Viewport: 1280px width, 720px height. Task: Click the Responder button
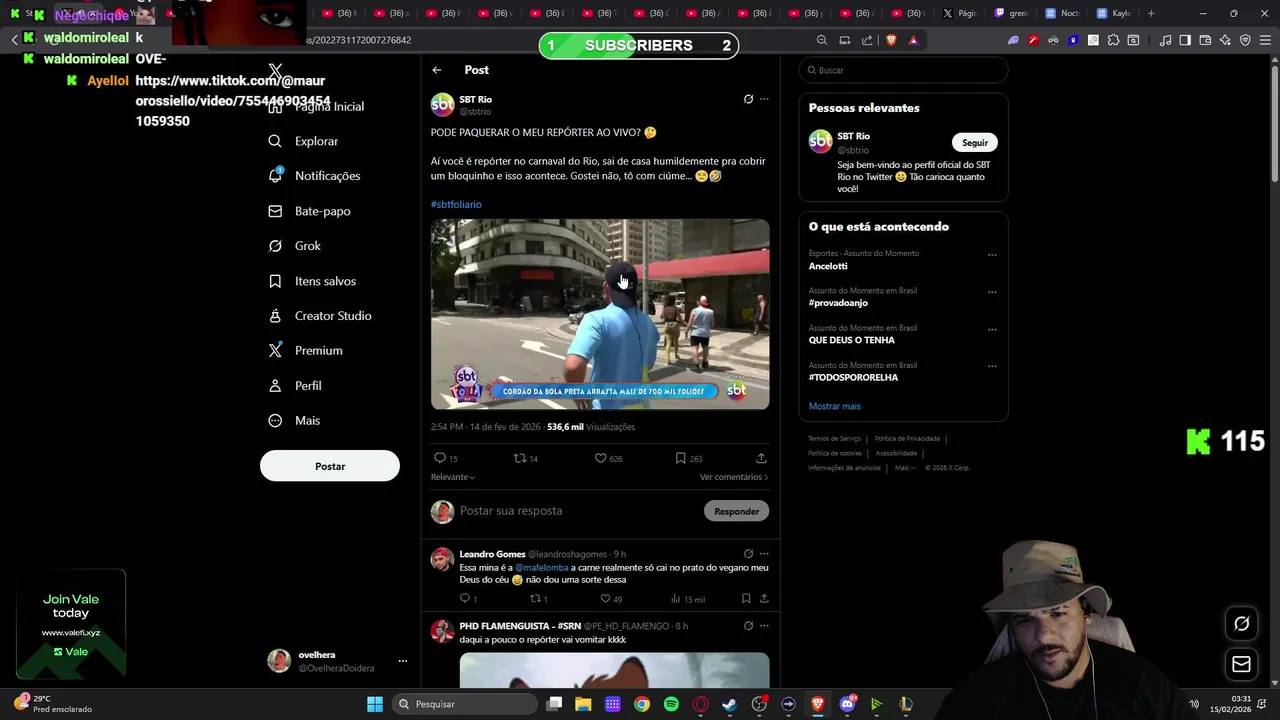pos(737,511)
